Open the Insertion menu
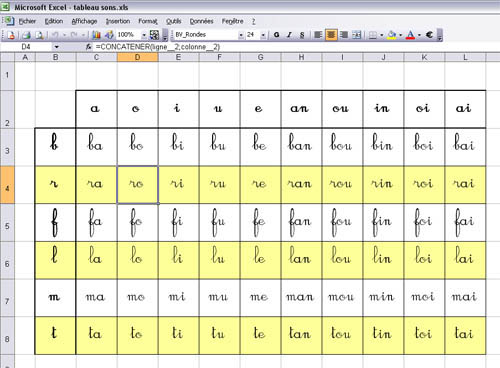 [x=118, y=21]
